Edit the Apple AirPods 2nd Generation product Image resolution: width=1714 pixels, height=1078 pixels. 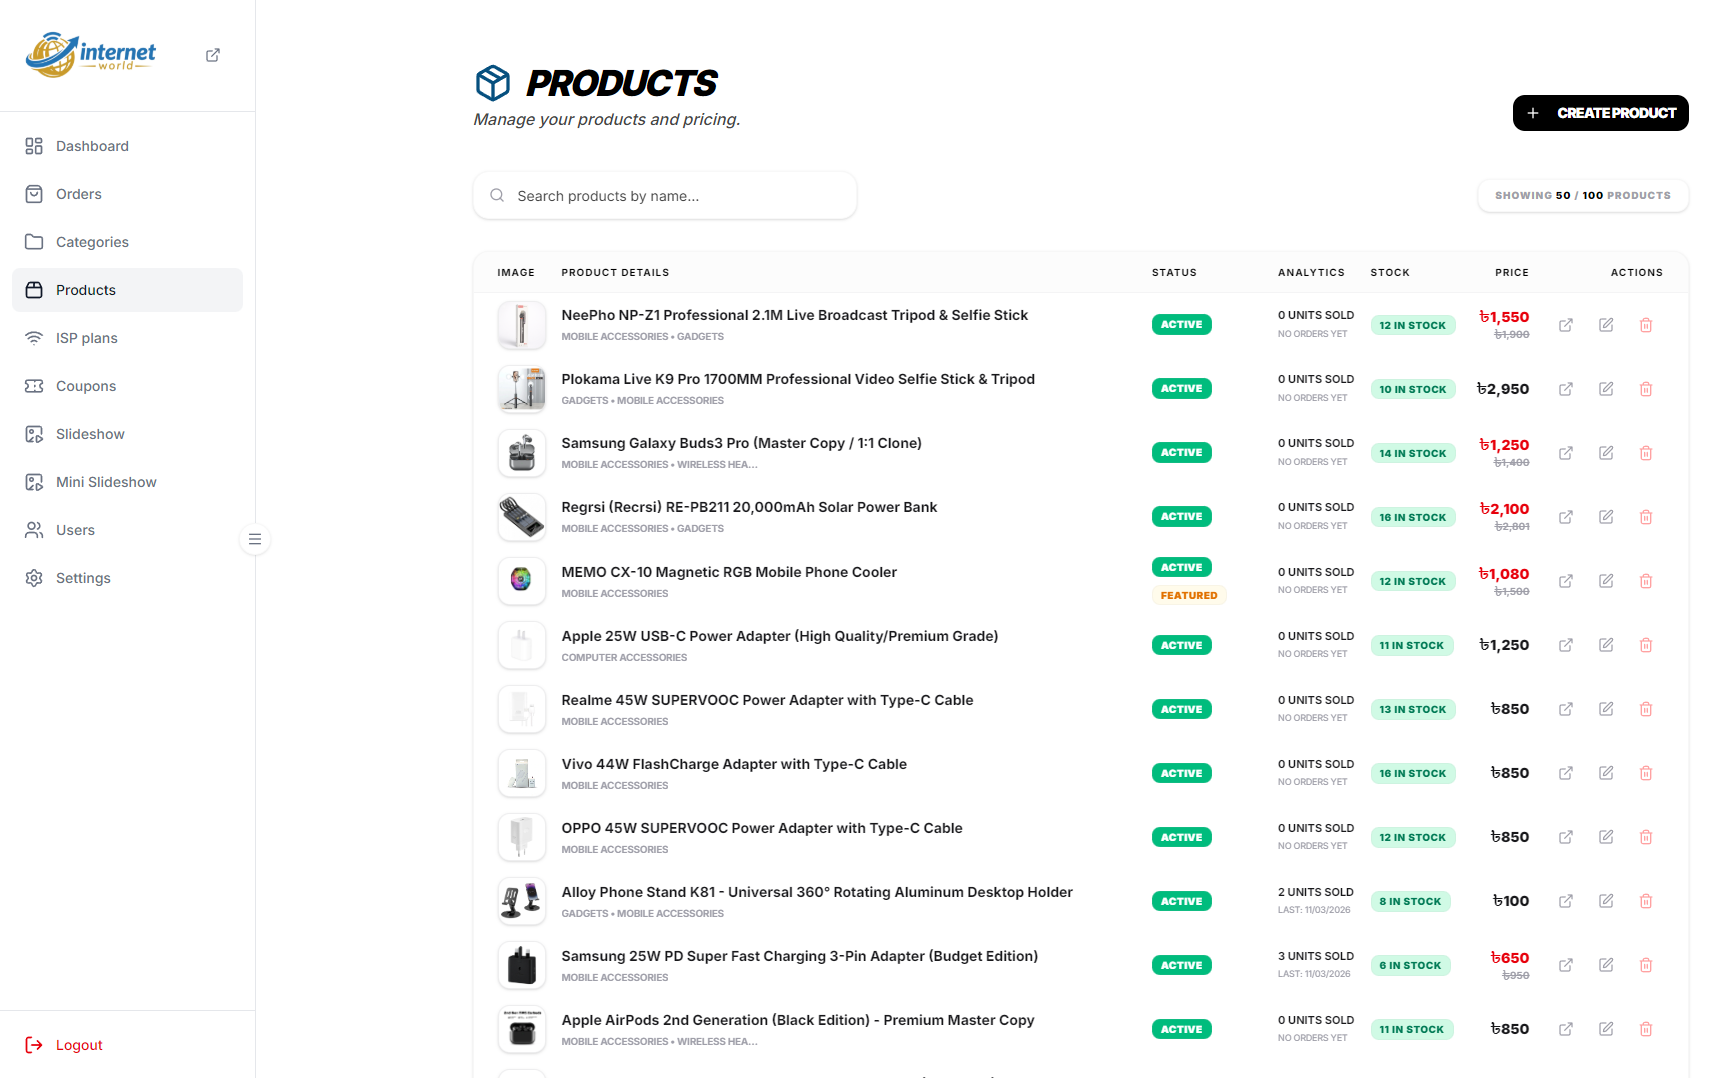click(1605, 1029)
